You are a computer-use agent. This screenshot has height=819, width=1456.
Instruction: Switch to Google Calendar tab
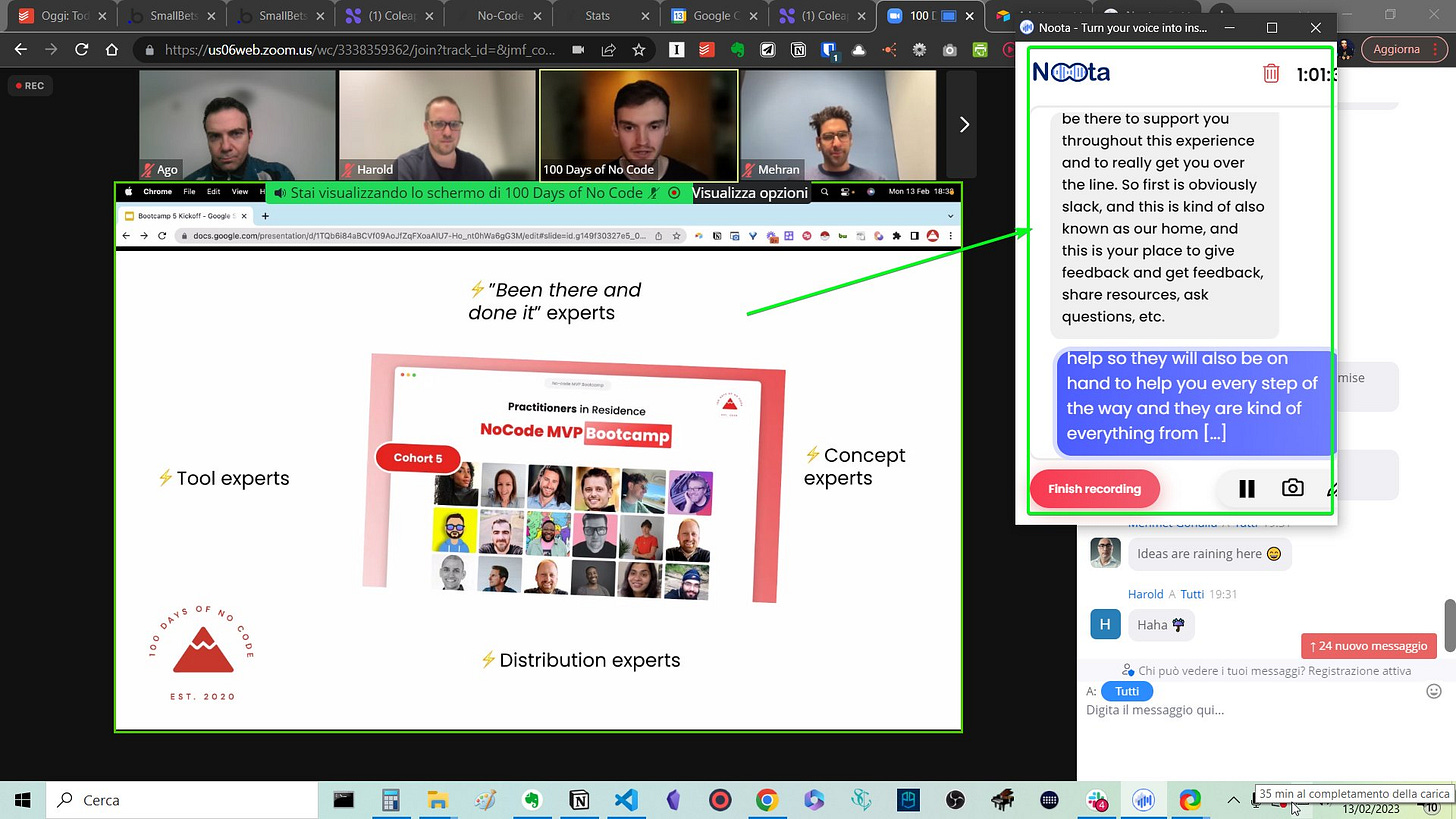point(713,16)
